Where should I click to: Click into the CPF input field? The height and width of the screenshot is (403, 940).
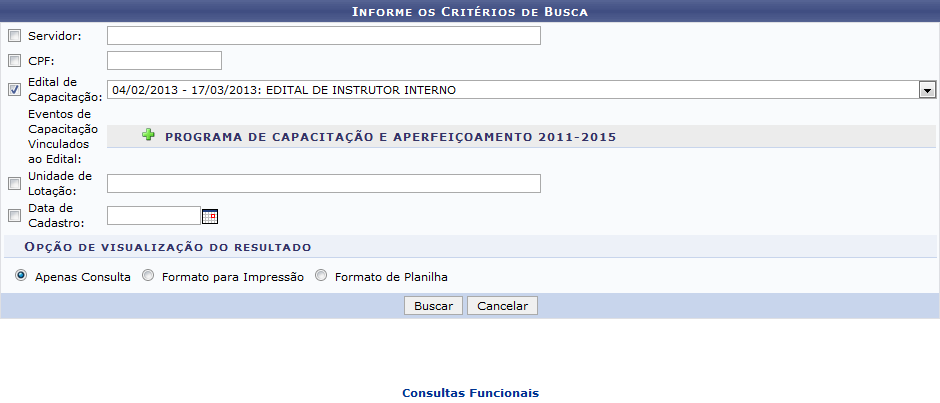pyautogui.click(x=164, y=60)
